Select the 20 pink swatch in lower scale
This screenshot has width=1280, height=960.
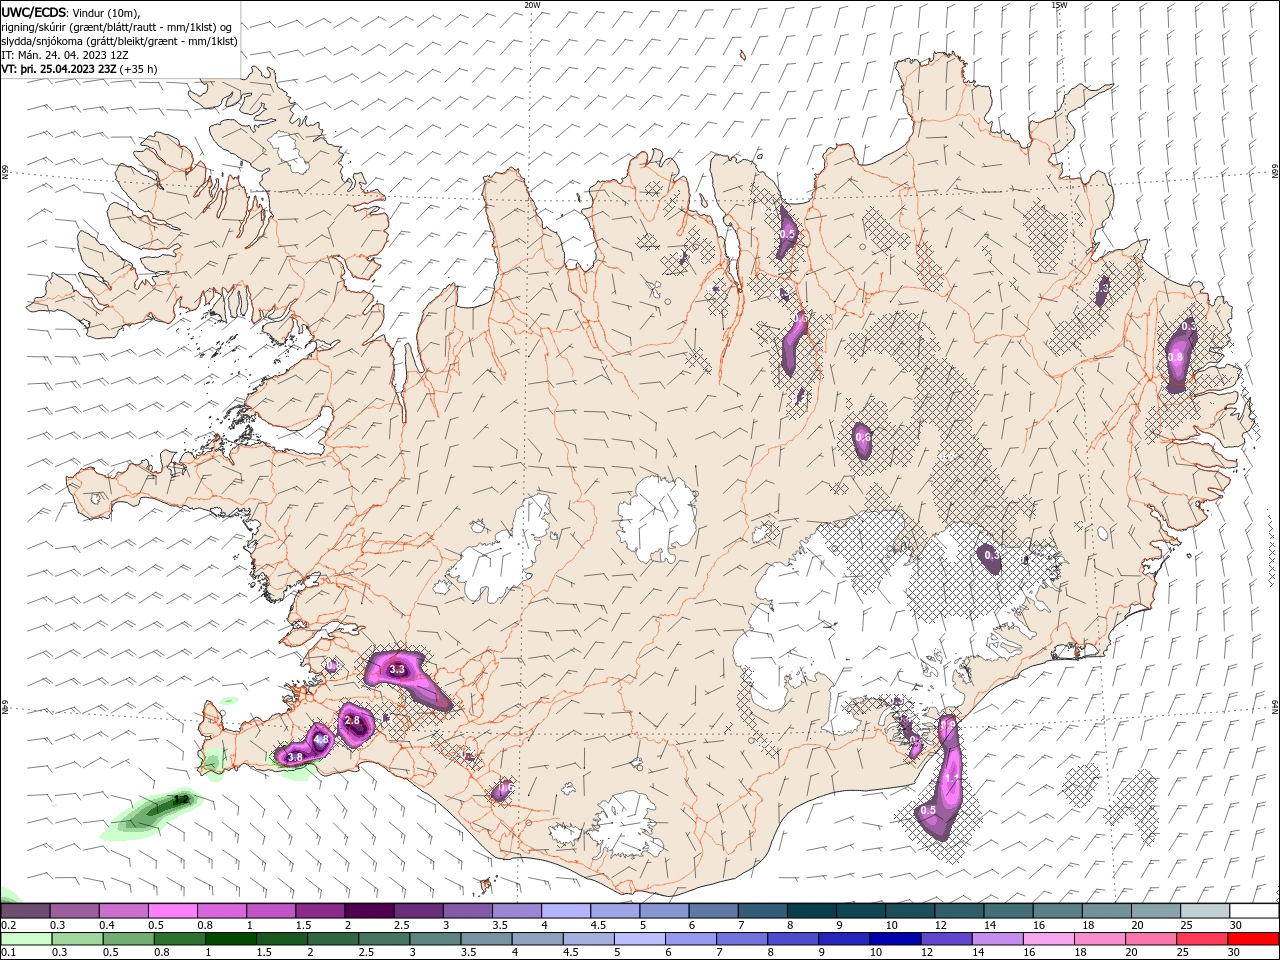[x=1151, y=939]
